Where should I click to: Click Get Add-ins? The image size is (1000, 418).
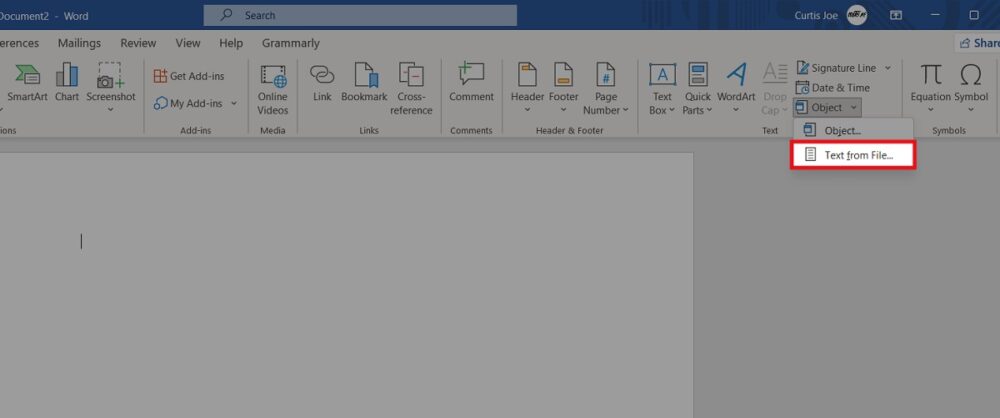coord(189,76)
